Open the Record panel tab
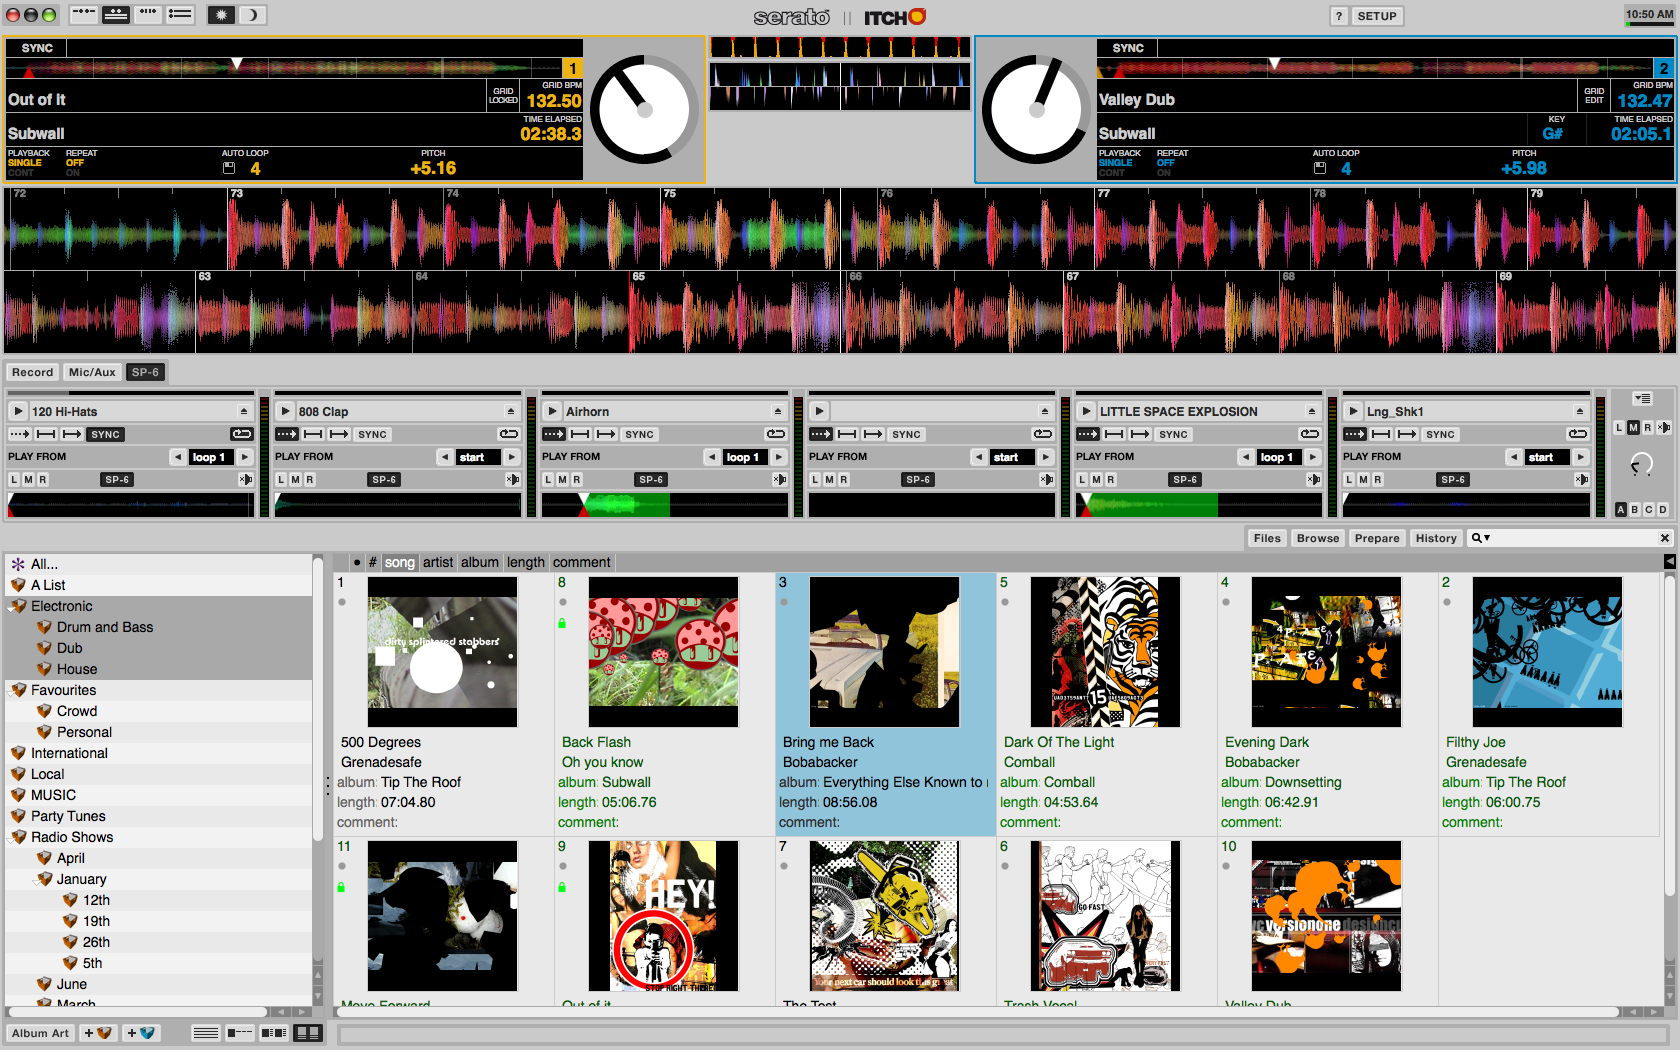The height and width of the screenshot is (1050, 1680). point(33,372)
